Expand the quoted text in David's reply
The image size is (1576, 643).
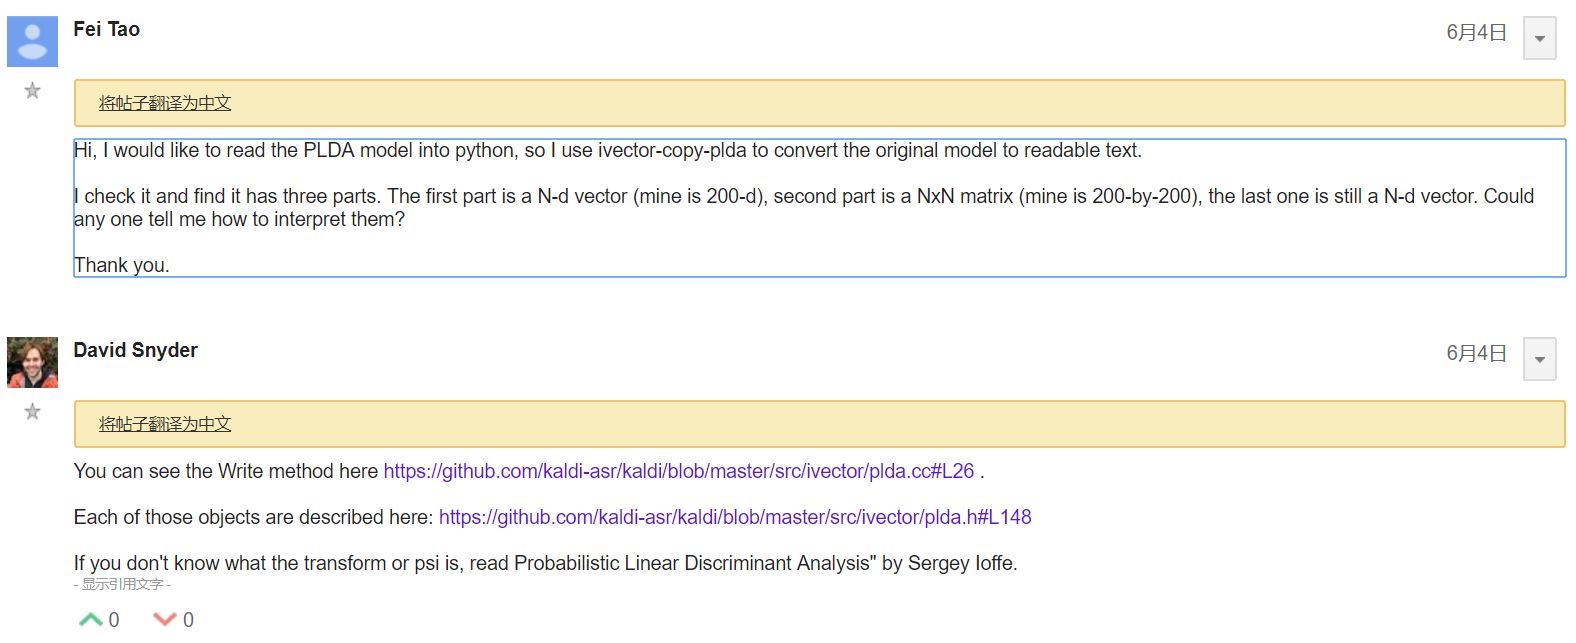pyautogui.click(x=122, y=584)
